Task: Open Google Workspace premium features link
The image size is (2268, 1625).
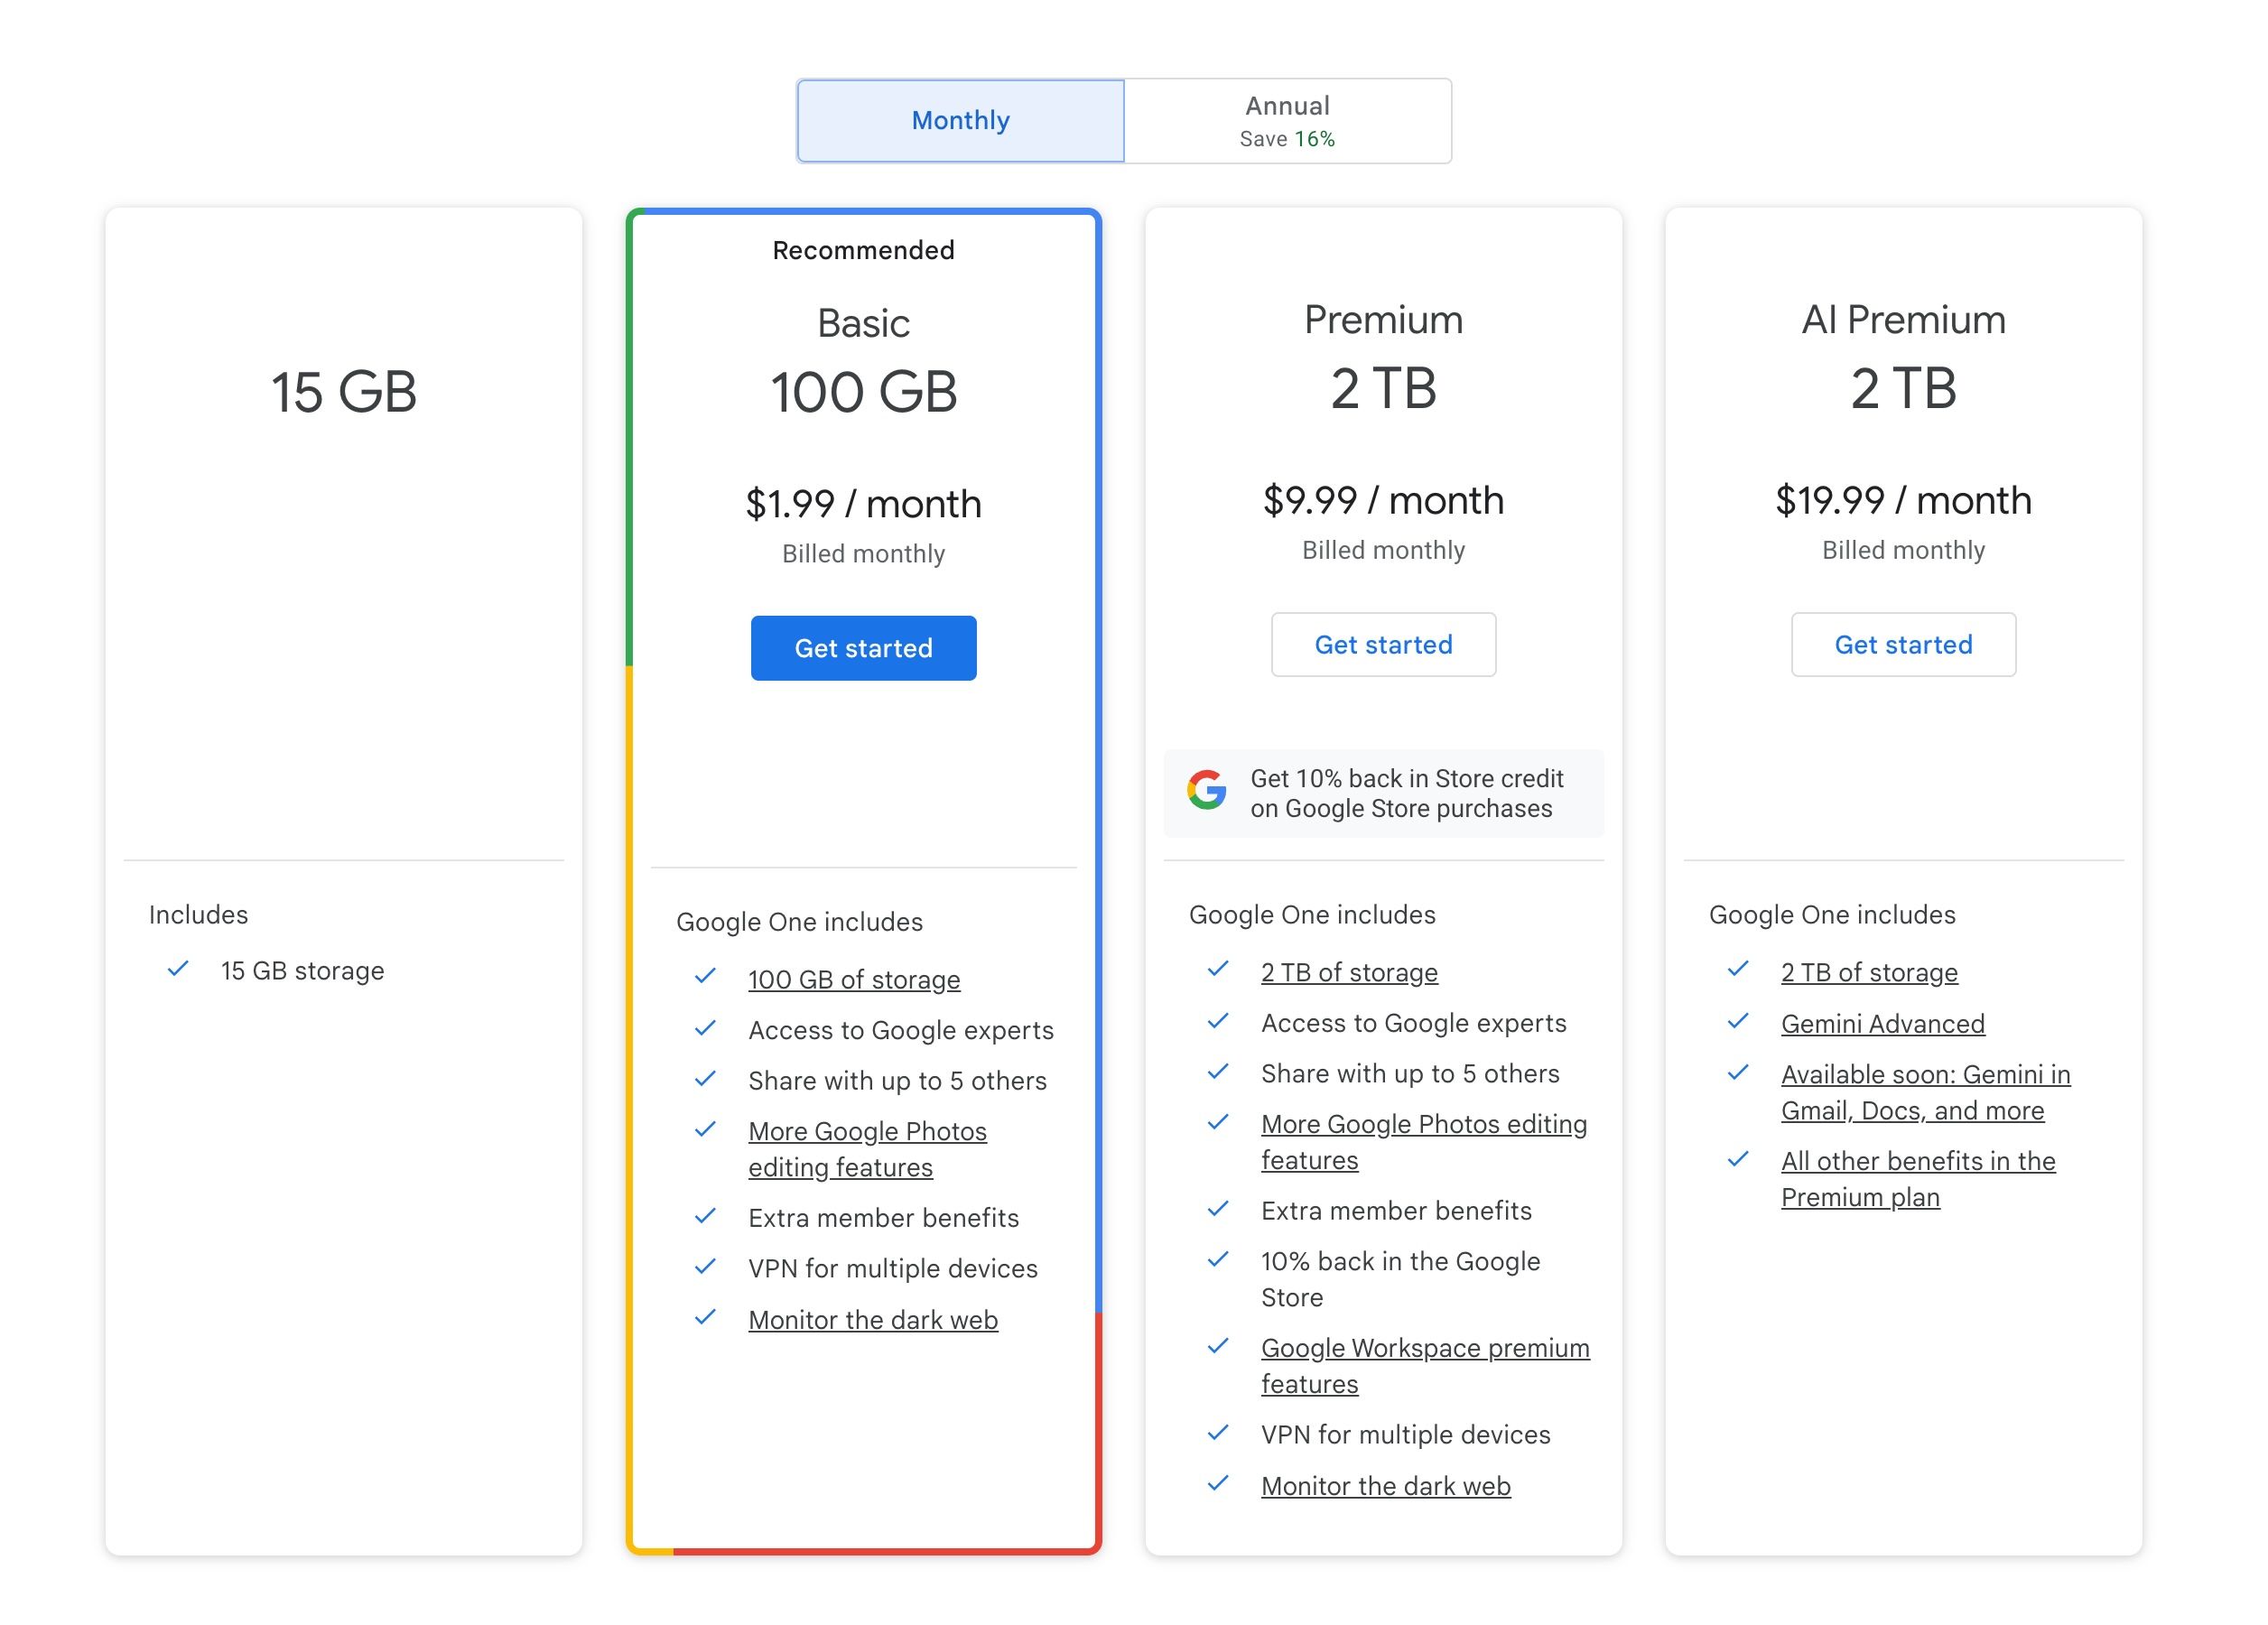Action: [x=1424, y=1348]
